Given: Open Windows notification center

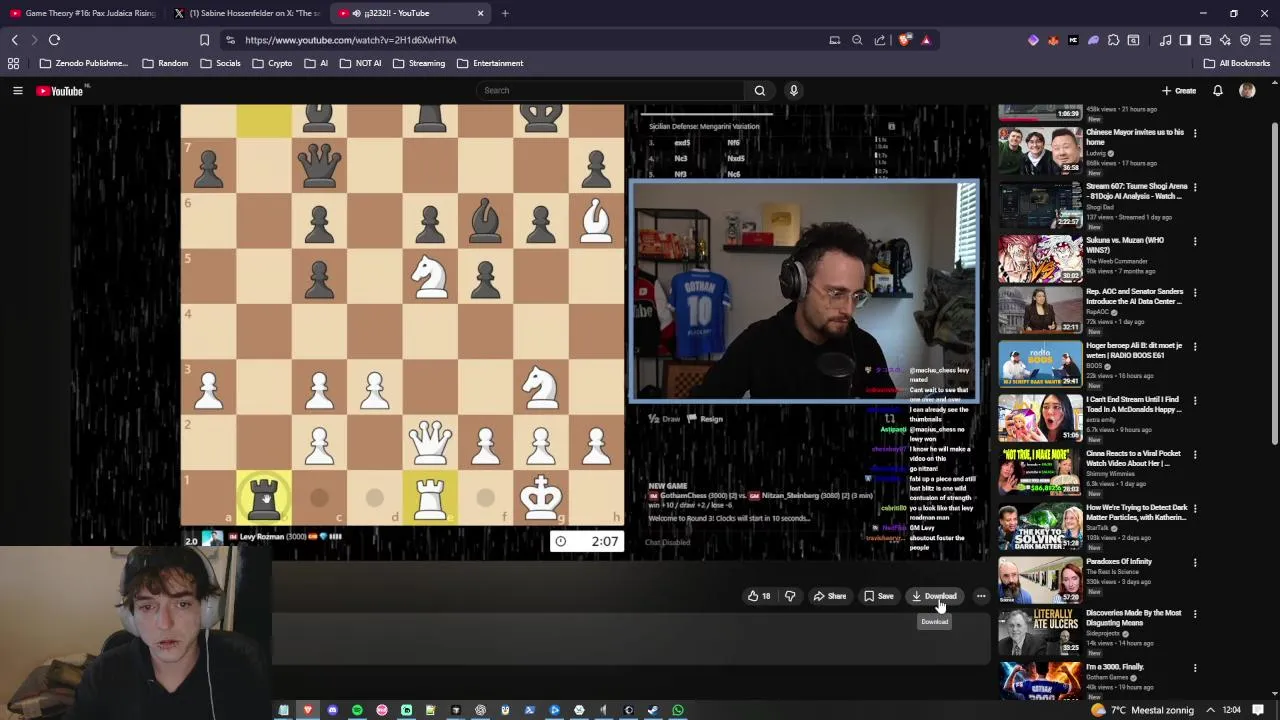Looking at the screenshot, I should [x=1258, y=710].
